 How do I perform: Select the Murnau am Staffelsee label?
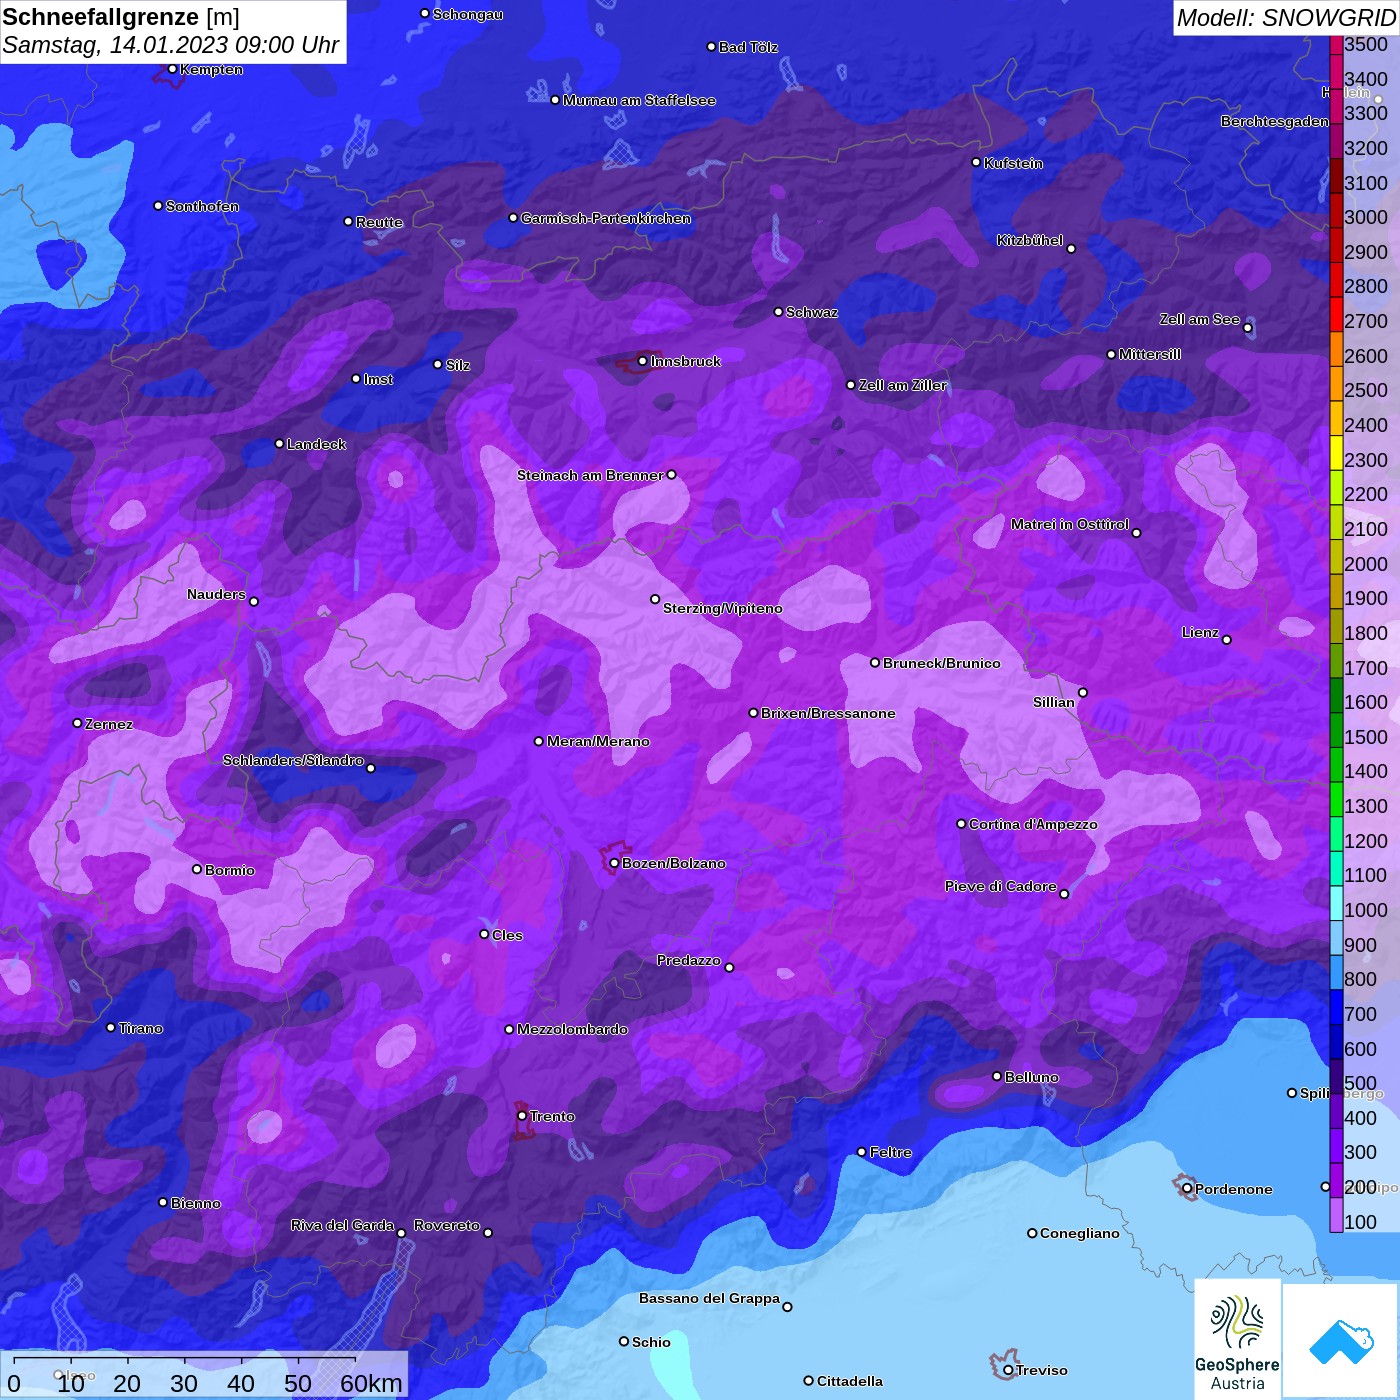pyautogui.click(x=639, y=100)
